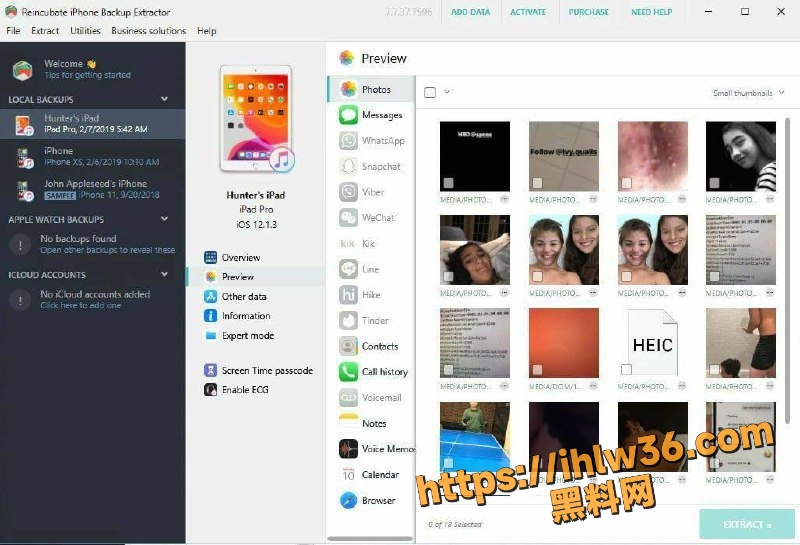Open options menu under orange image
Viewport: 800px width, 545px height.
pos(593,386)
